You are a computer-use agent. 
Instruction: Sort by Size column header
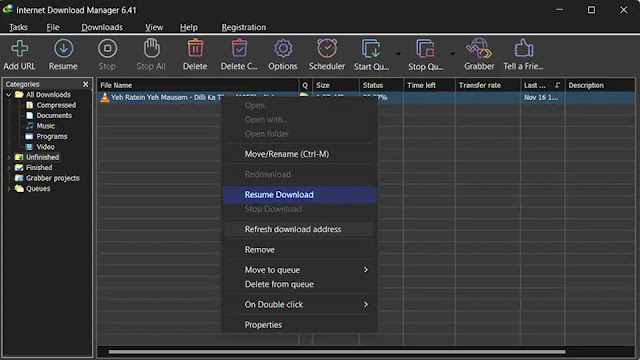tap(336, 85)
